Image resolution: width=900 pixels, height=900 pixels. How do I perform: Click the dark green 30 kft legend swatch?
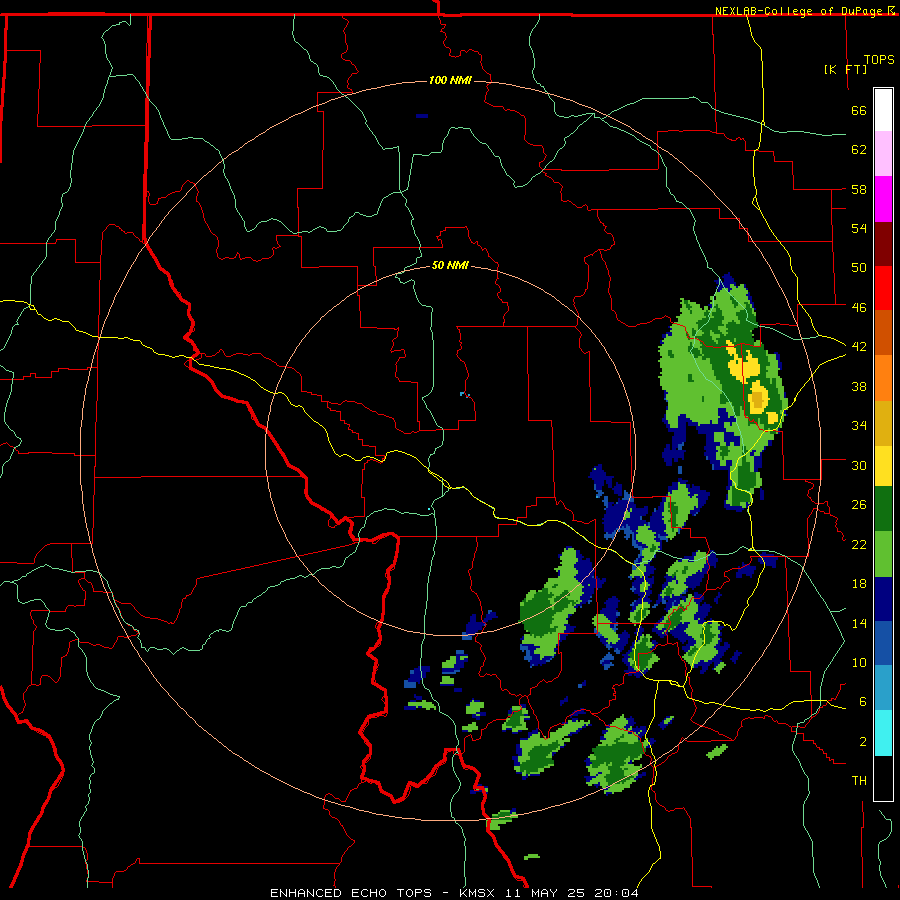click(883, 509)
